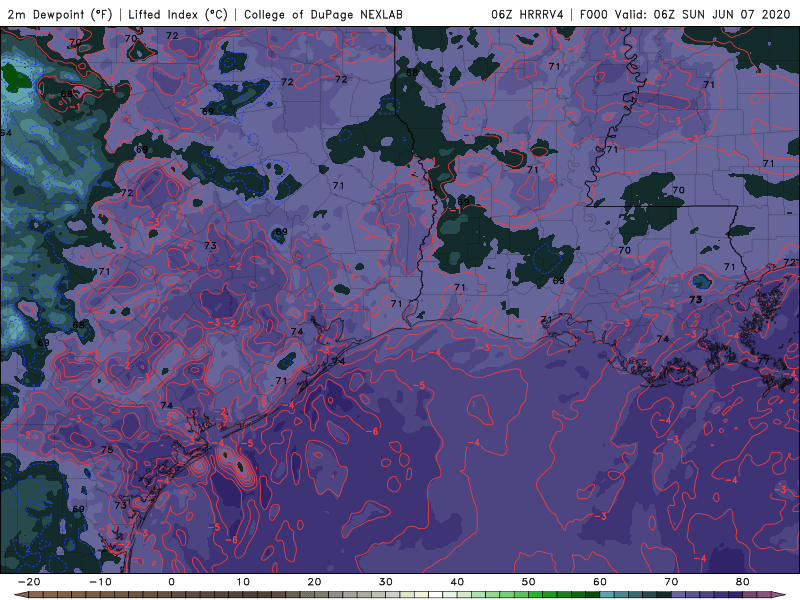Click the 0 label on the color scale

171,582
